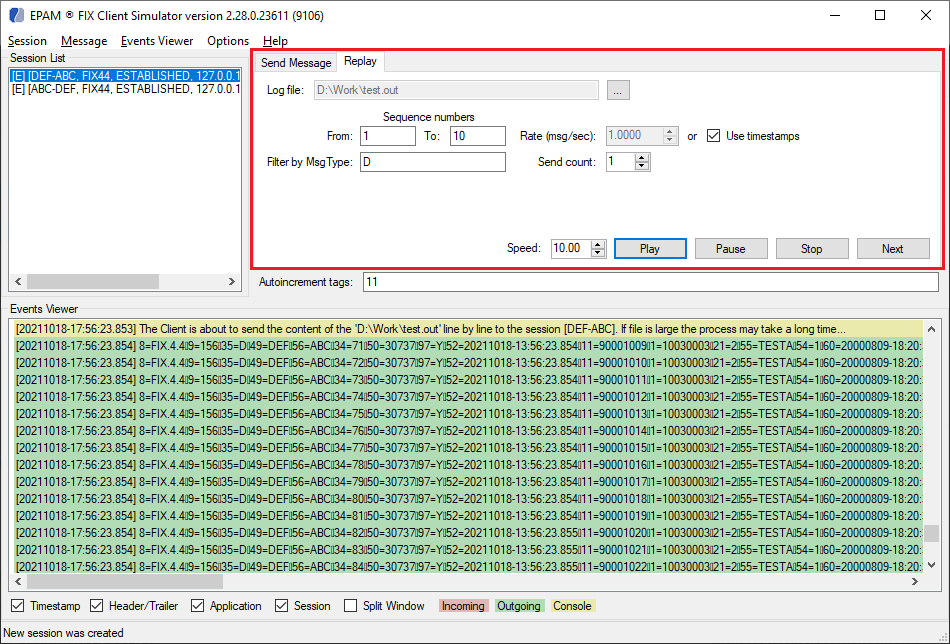Click the sequence number To field
This screenshot has height=644, width=950.
tap(477, 136)
